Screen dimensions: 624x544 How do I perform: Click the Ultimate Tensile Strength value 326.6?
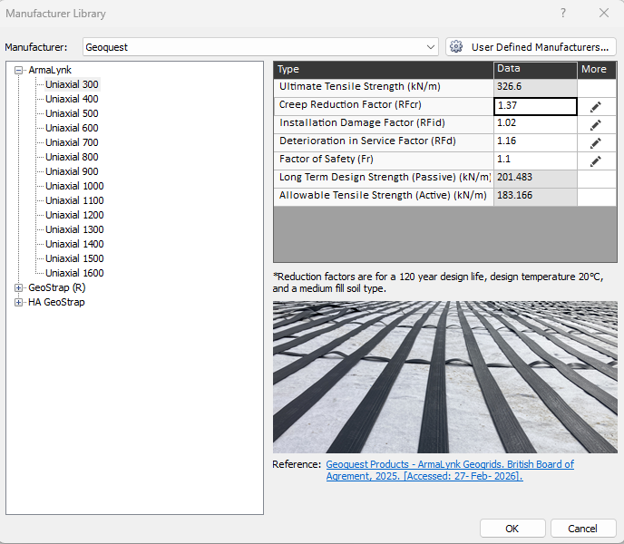(x=535, y=88)
